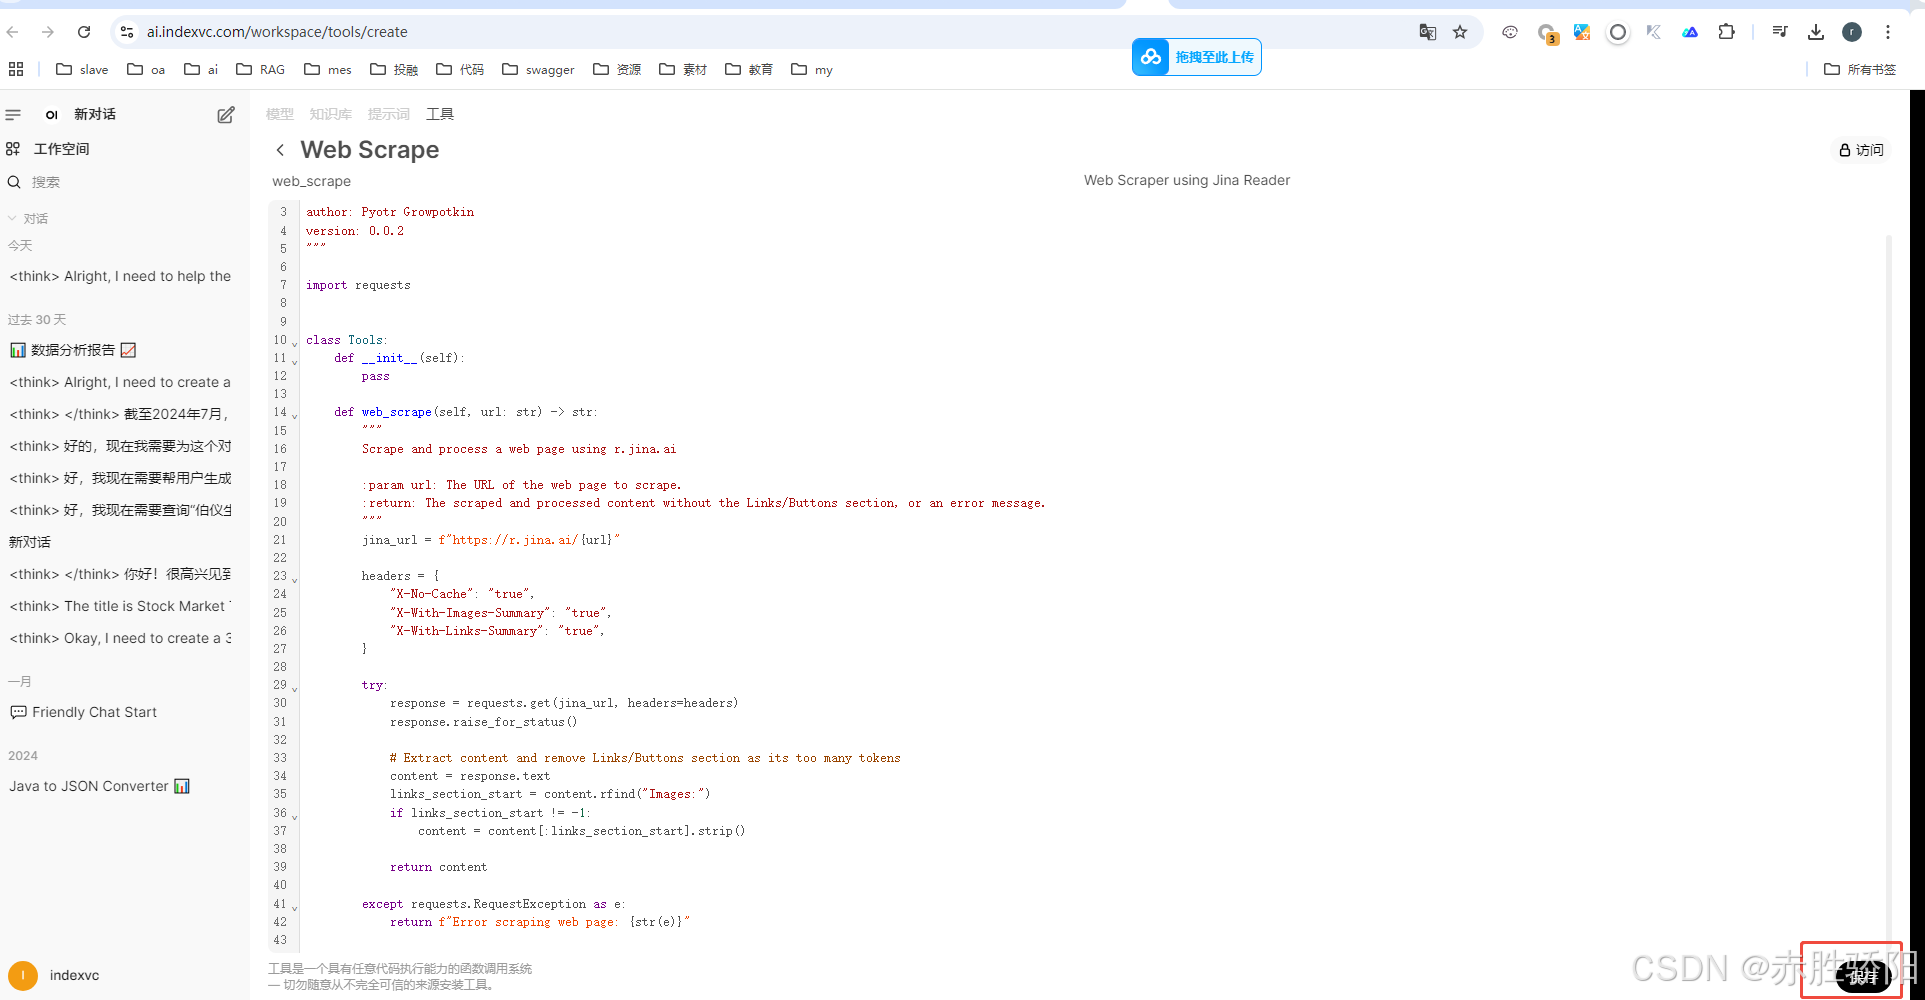Open the 所有书签 folder

[x=1860, y=69]
